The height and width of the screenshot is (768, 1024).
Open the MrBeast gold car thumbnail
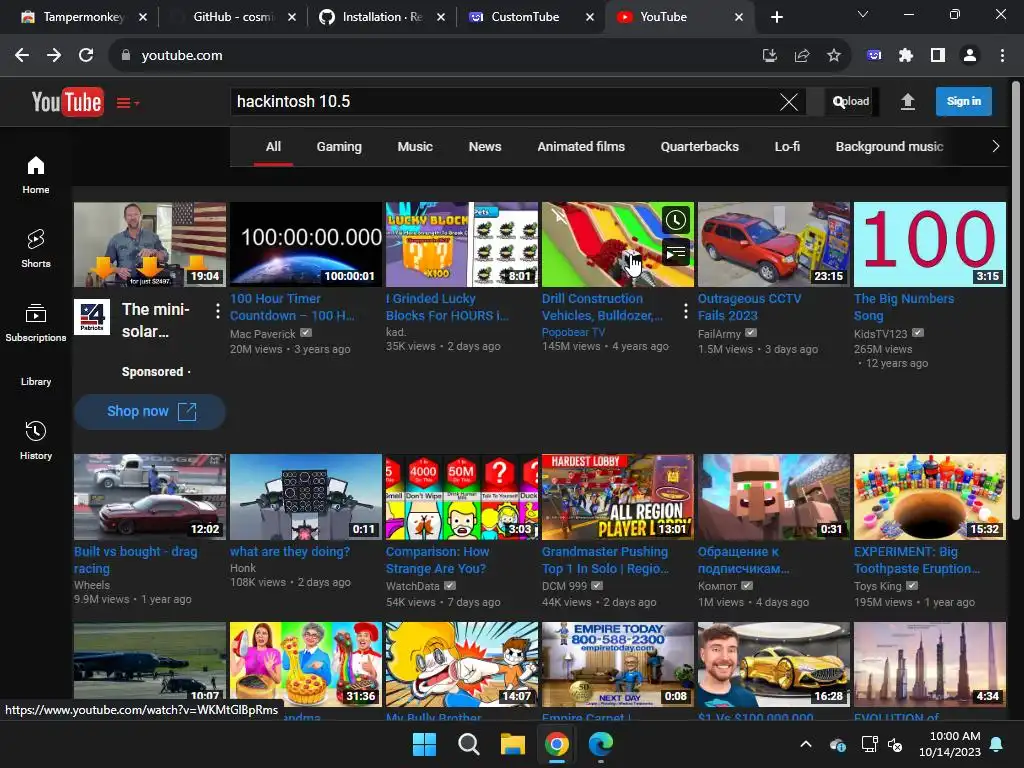(774, 664)
